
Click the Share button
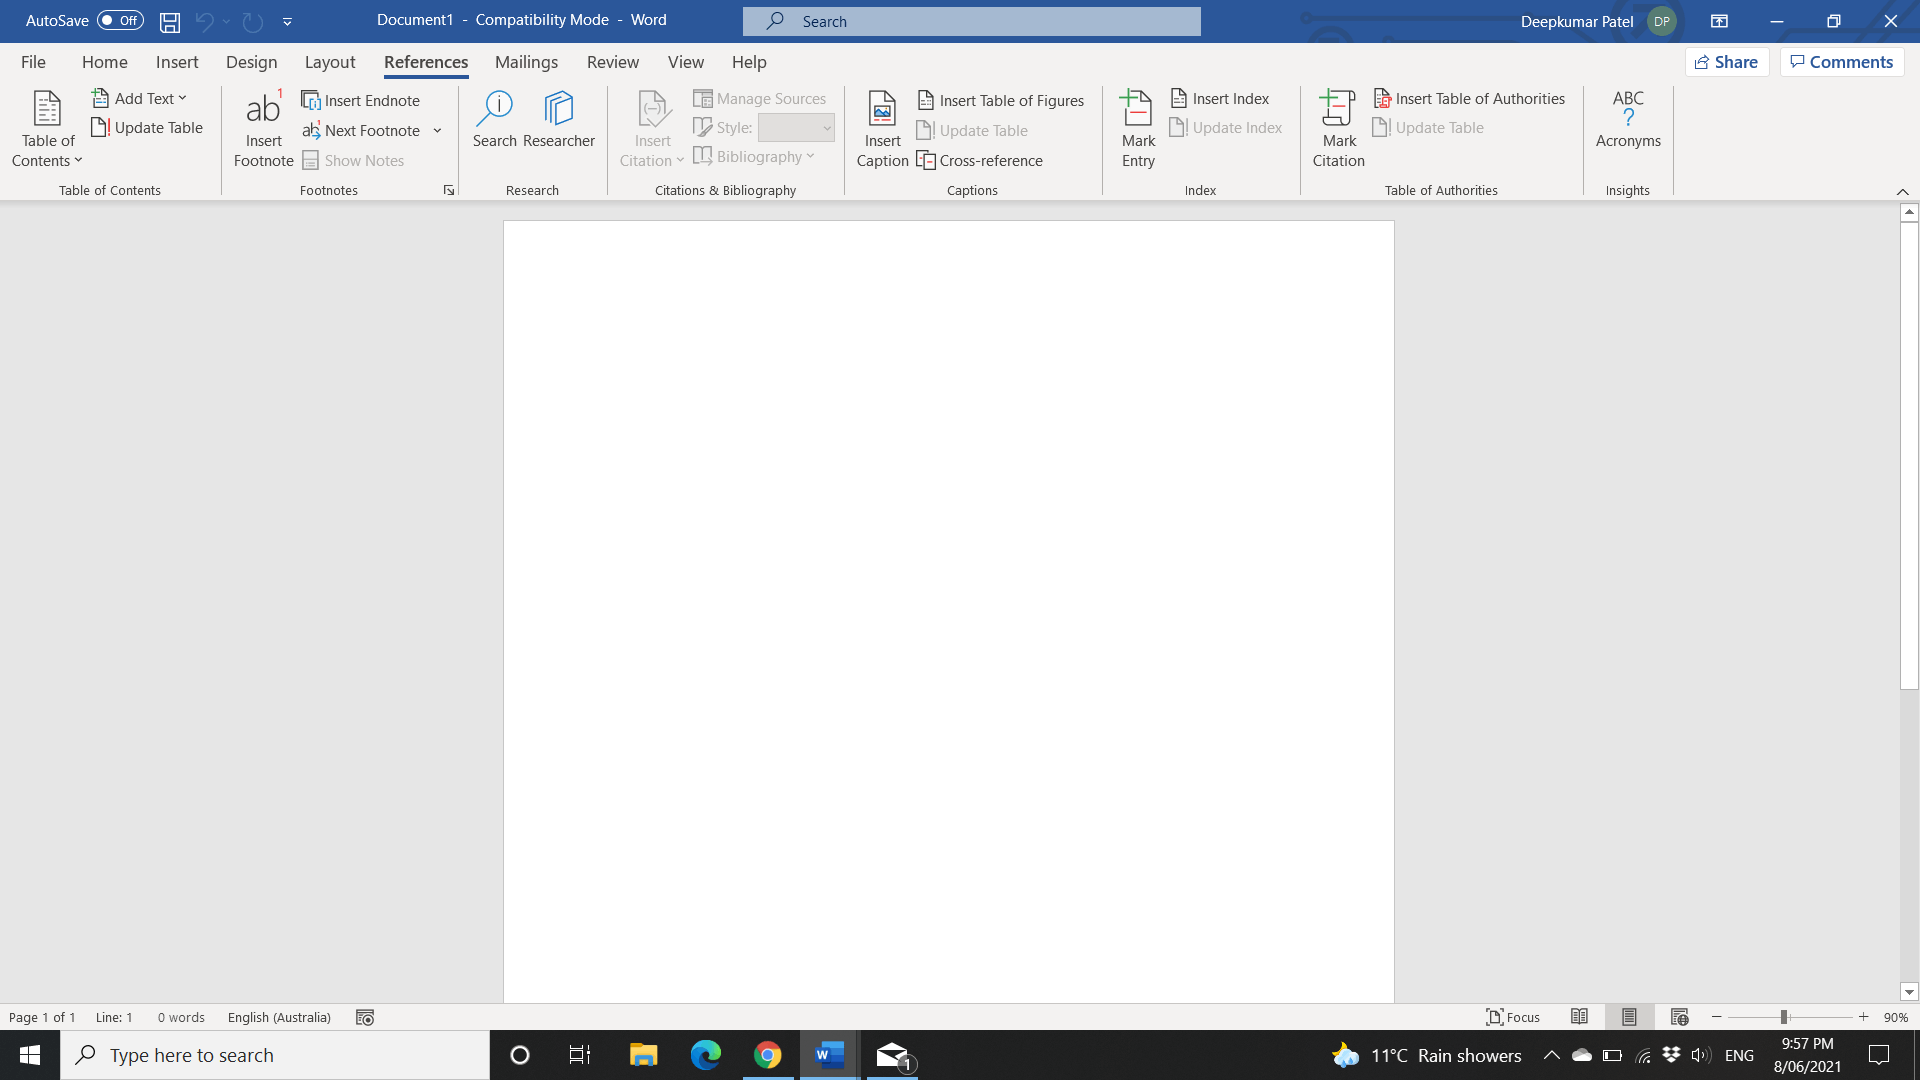click(x=1727, y=62)
